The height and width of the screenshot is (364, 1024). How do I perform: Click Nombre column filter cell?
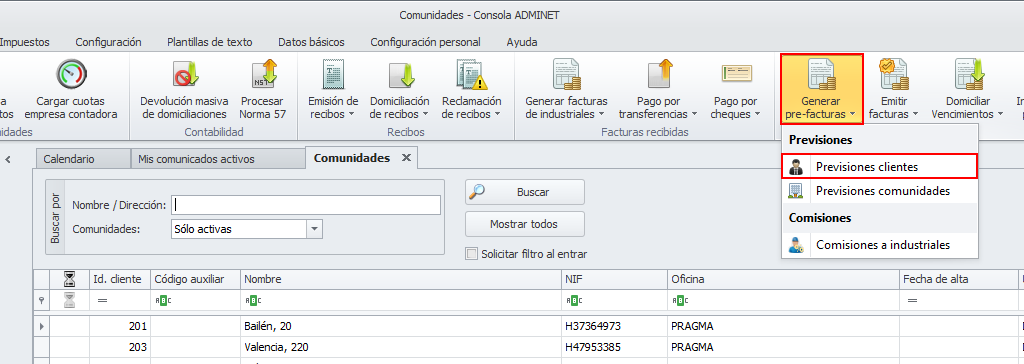tap(400, 301)
